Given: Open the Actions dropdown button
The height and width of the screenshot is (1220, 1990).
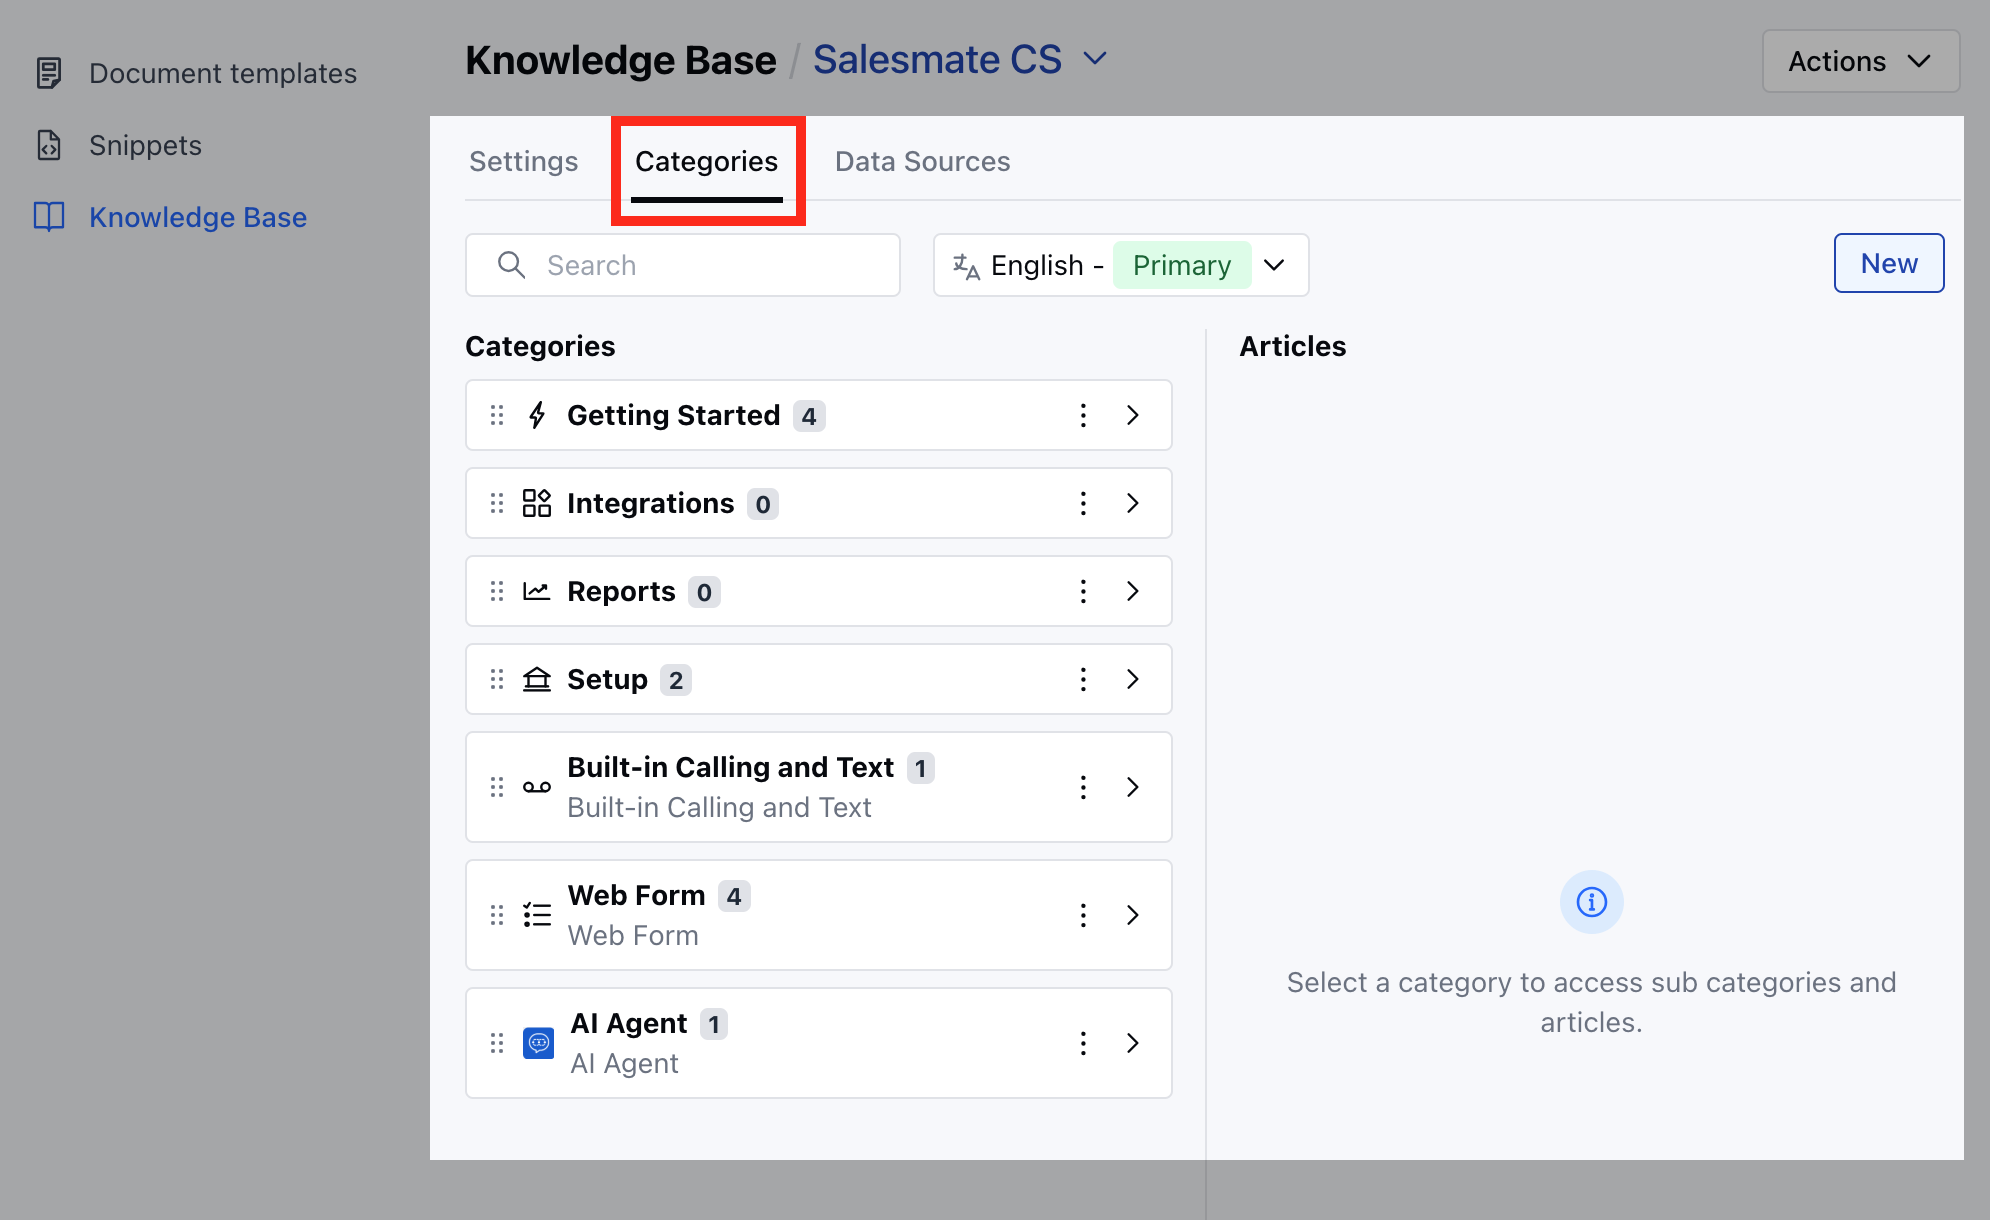Looking at the screenshot, I should [1859, 62].
